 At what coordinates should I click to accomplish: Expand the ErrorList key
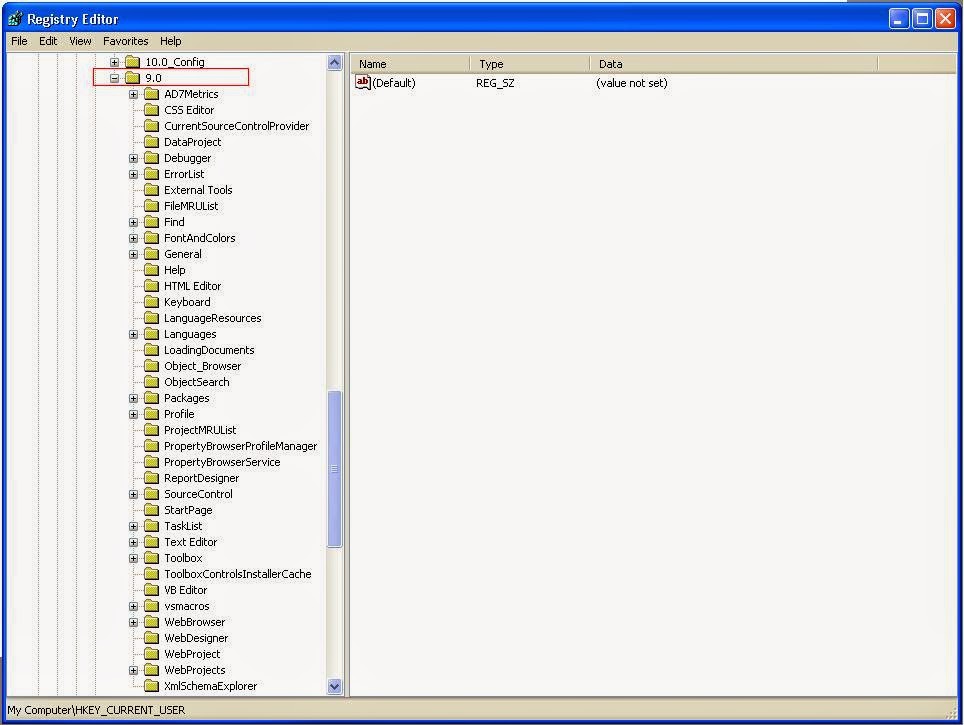(133, 174)
